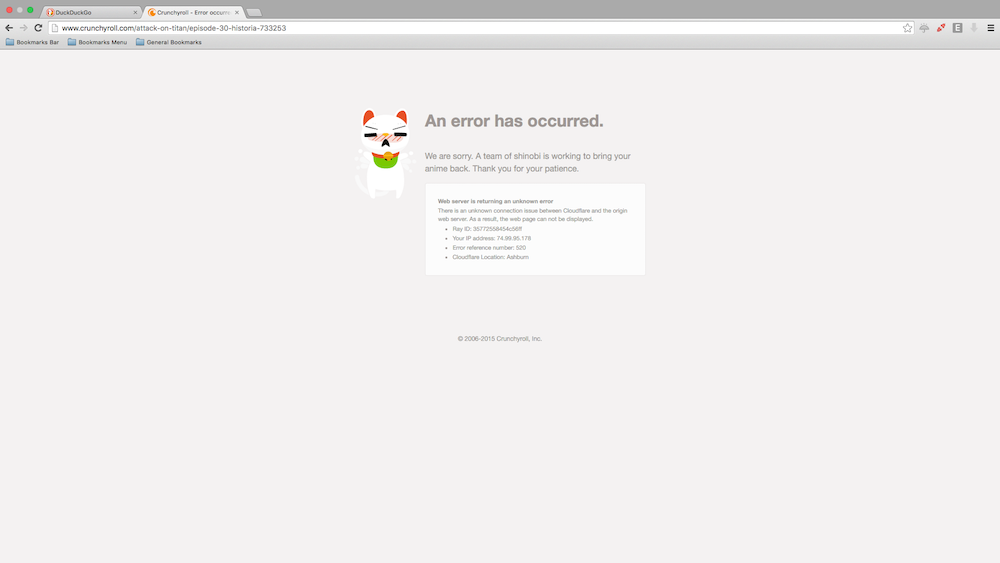The image size is (1000, 563).
Task: Click the browser back arrow button
Action: click(9, 28)
